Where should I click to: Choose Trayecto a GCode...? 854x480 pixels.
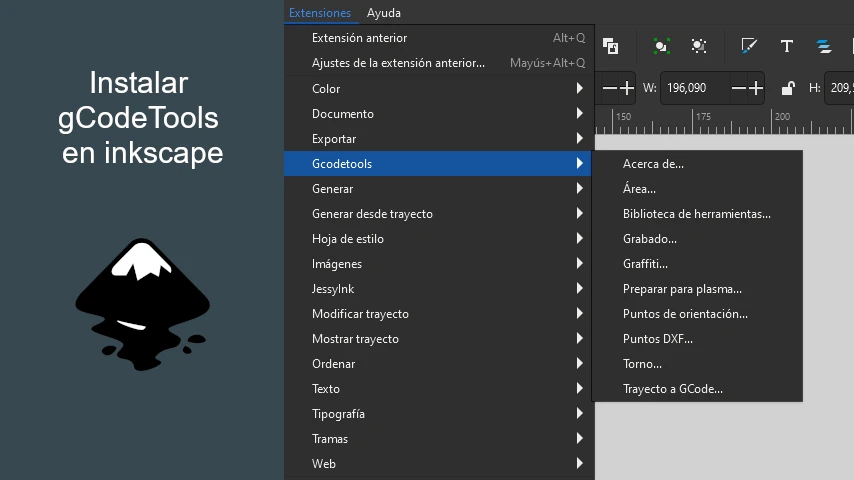[x=697, y=389]
